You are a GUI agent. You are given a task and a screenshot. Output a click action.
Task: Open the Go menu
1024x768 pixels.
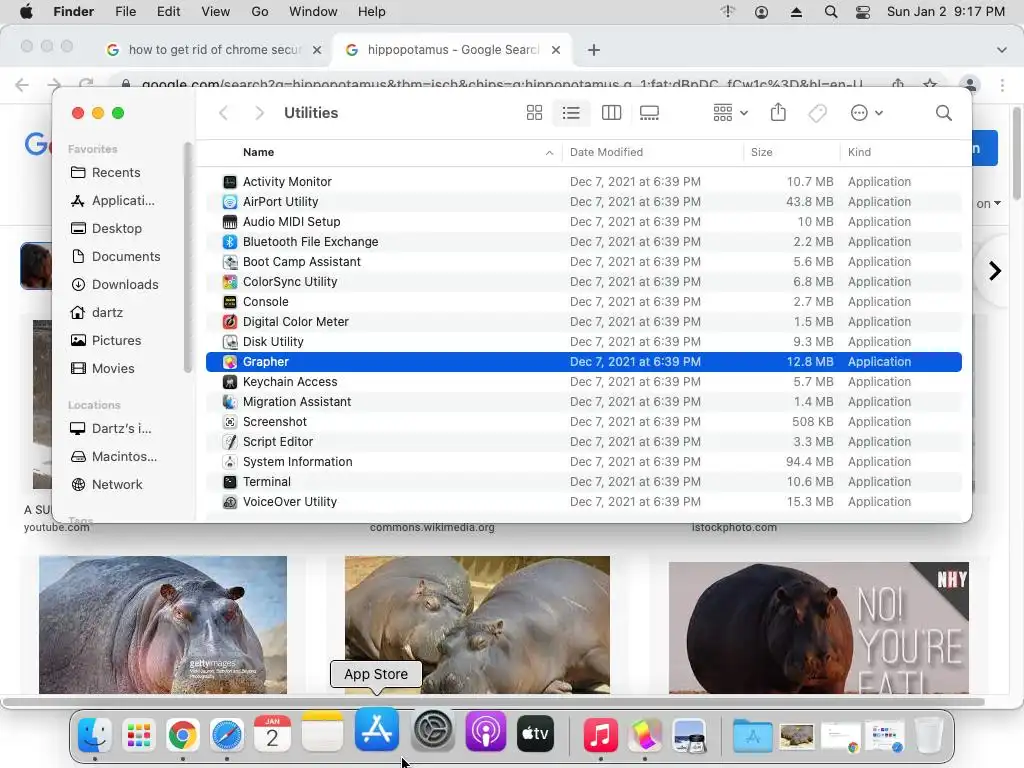point(260,12)
